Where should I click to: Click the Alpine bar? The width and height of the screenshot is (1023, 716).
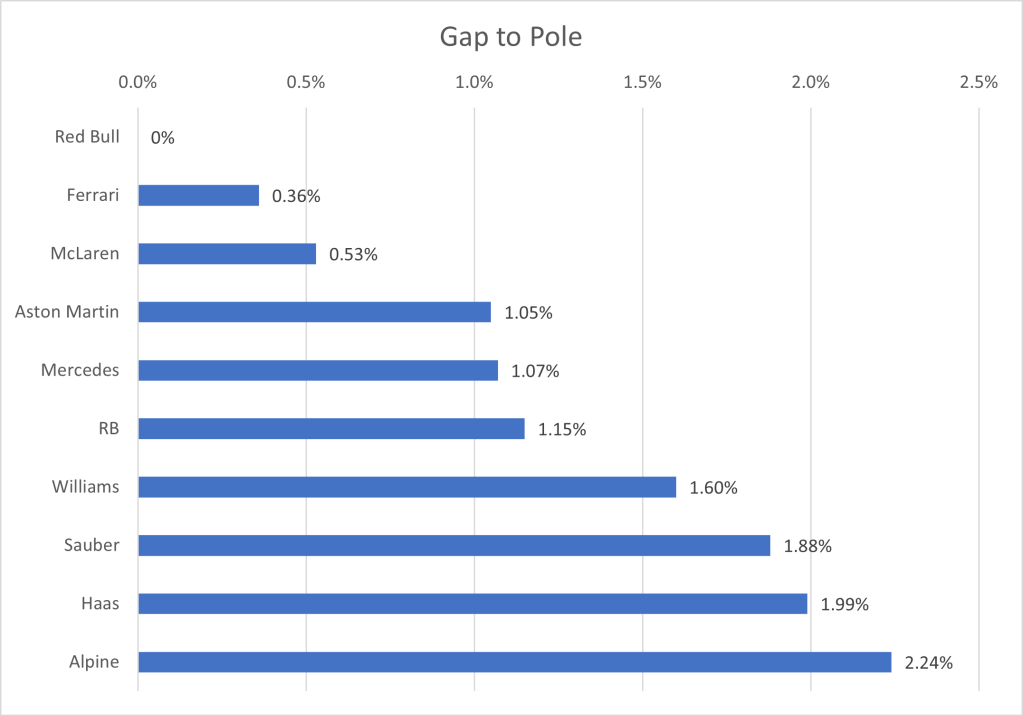point(514,662)
